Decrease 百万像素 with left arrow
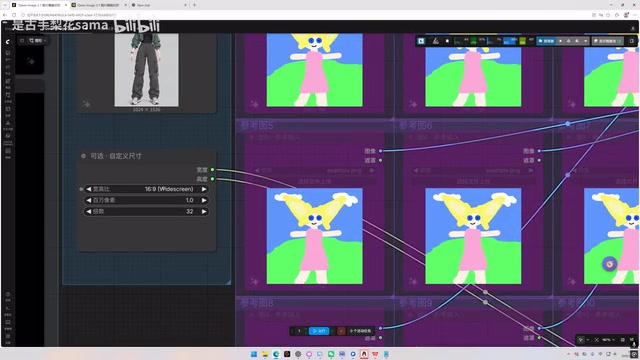The width and height of the screenshot is (640, 360). (x=89, y=200)
